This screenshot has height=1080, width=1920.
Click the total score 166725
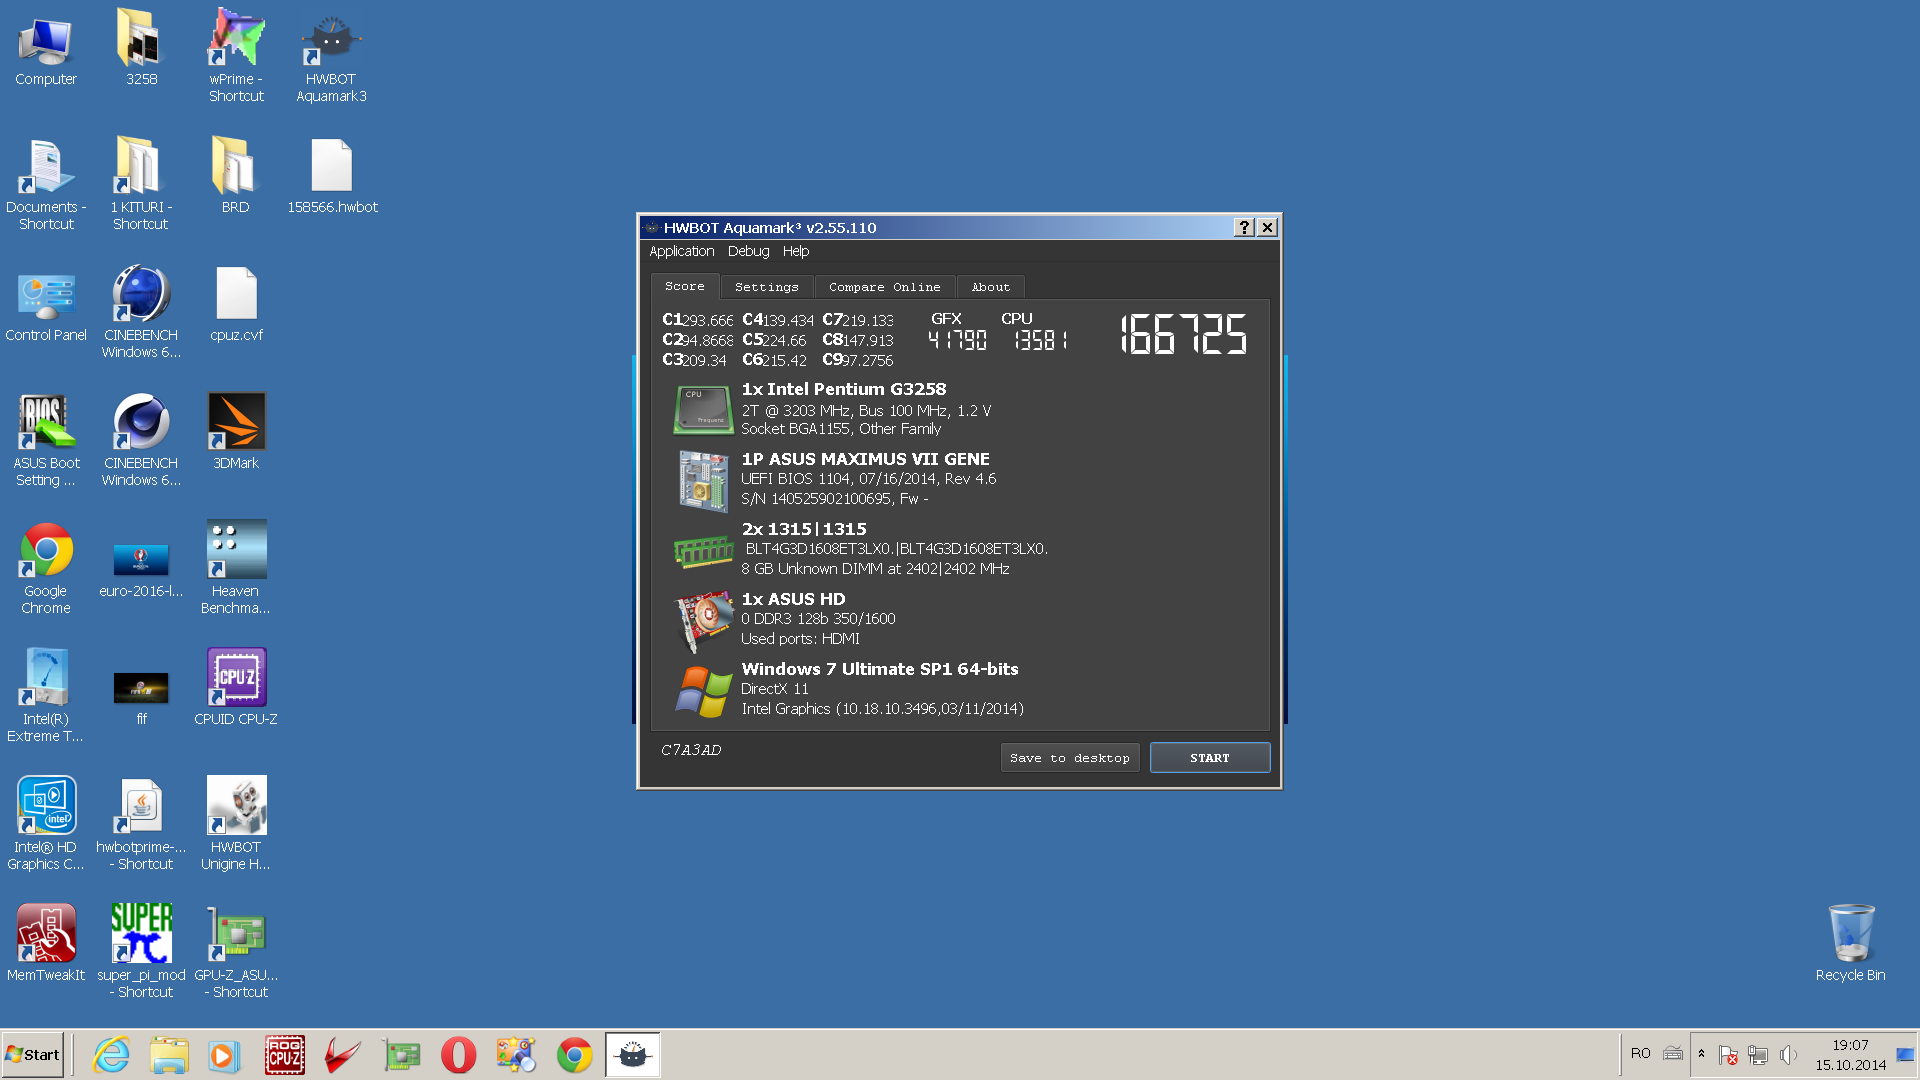tap(1184, 335)
